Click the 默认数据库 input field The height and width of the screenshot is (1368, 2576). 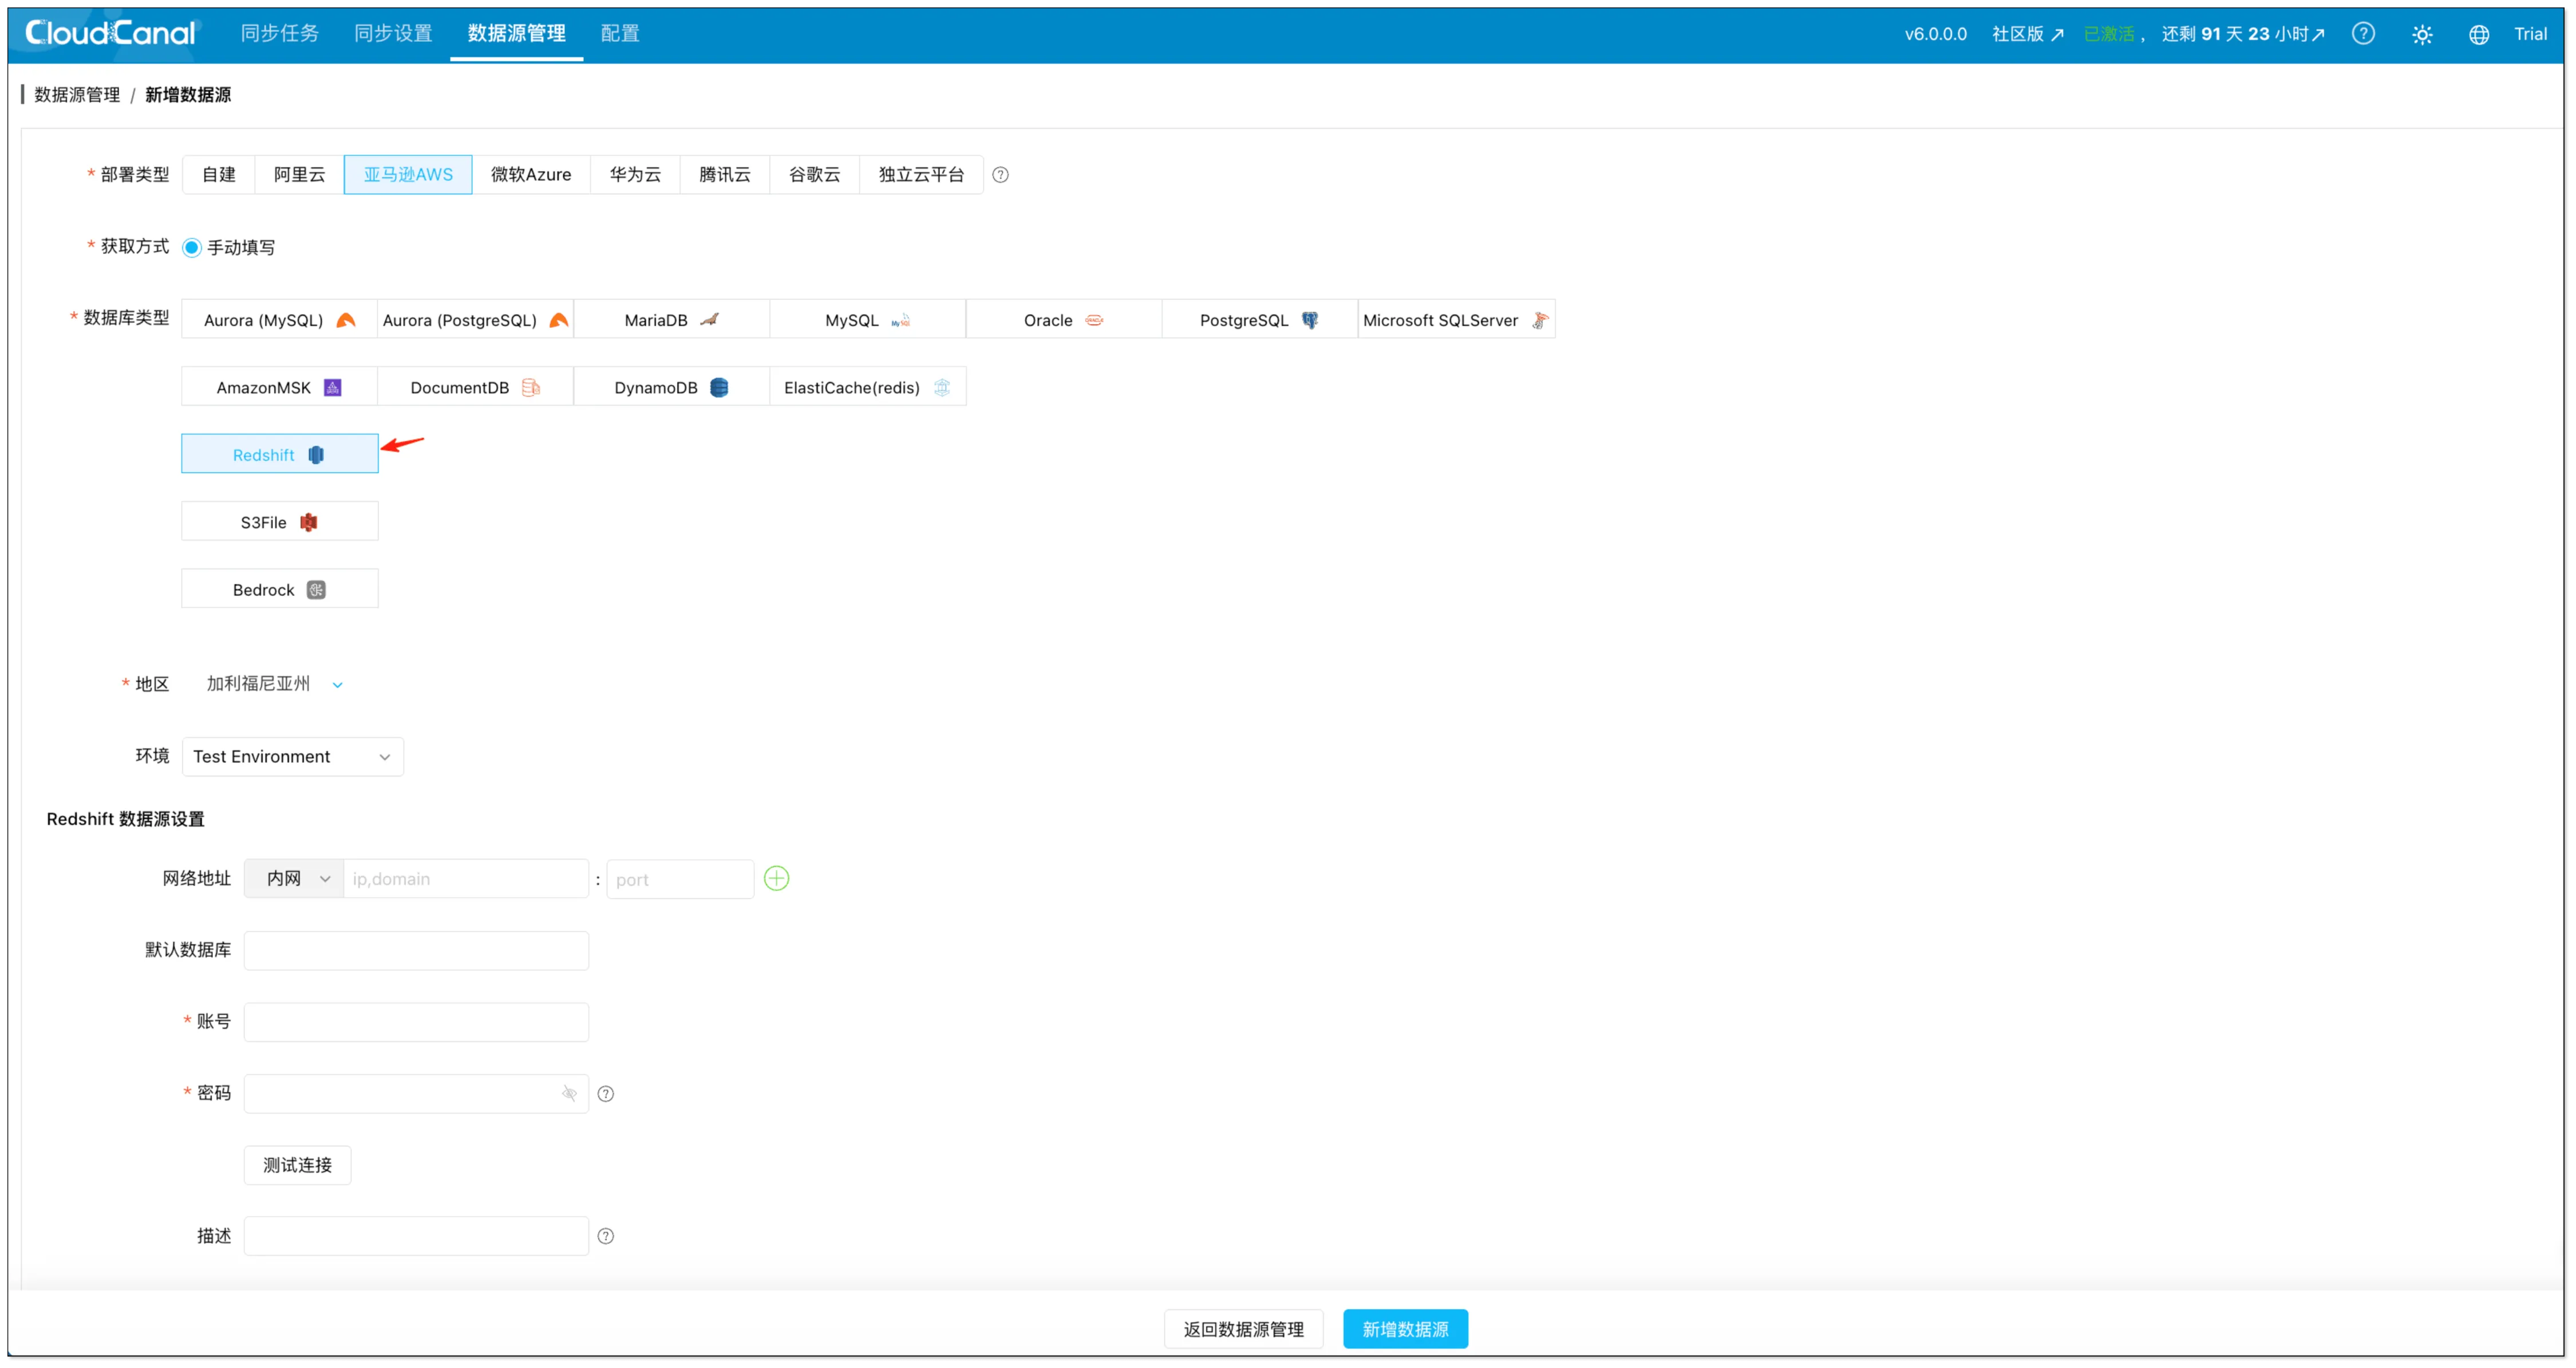pos(416,951)
